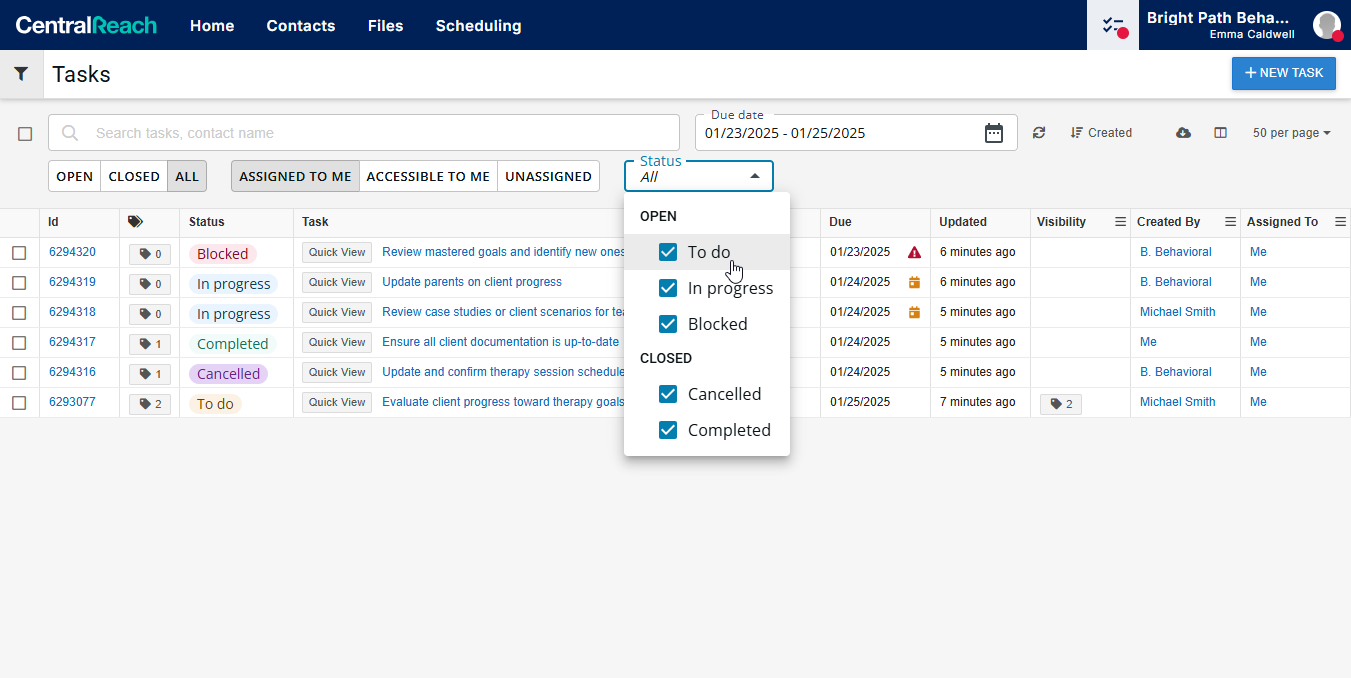1351x678 pixels.
Task: Open Assigned To column menu icon
Action: click(1340, 222)
